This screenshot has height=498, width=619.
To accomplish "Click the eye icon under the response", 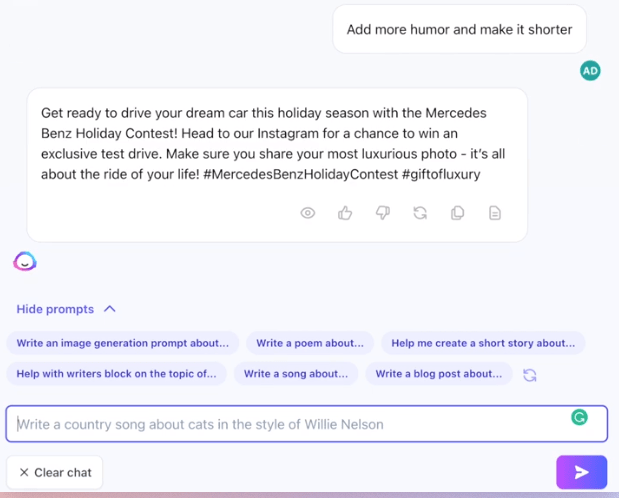I will pos(308,213).
